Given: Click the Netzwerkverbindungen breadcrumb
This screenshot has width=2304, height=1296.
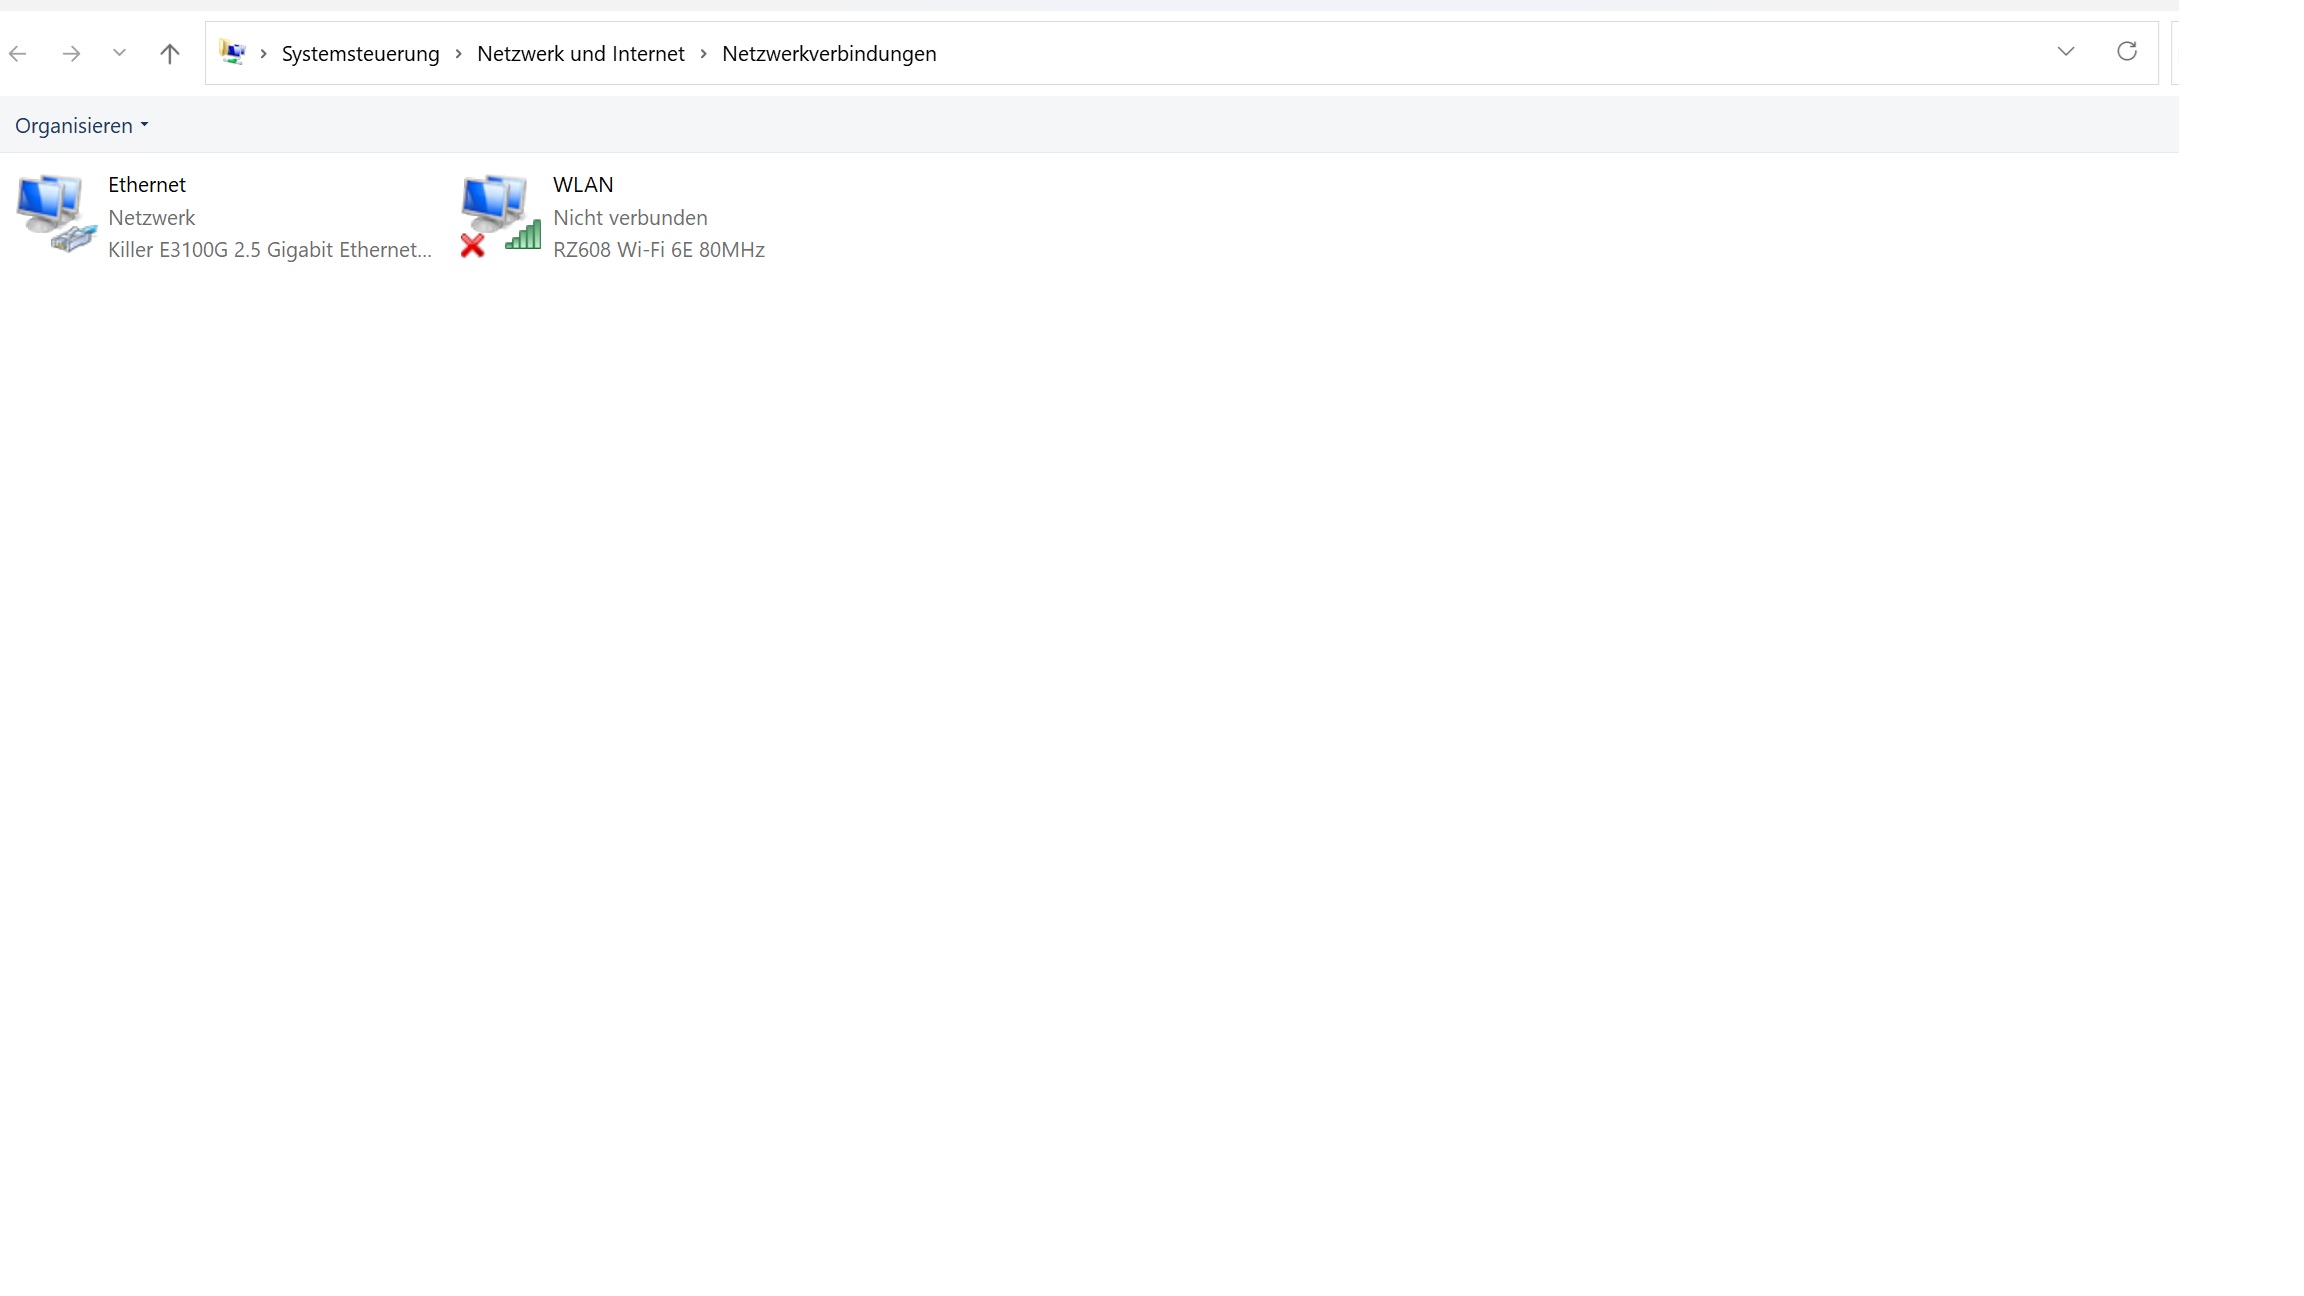Looking at the screenshot, I should [x=828, y=54].
